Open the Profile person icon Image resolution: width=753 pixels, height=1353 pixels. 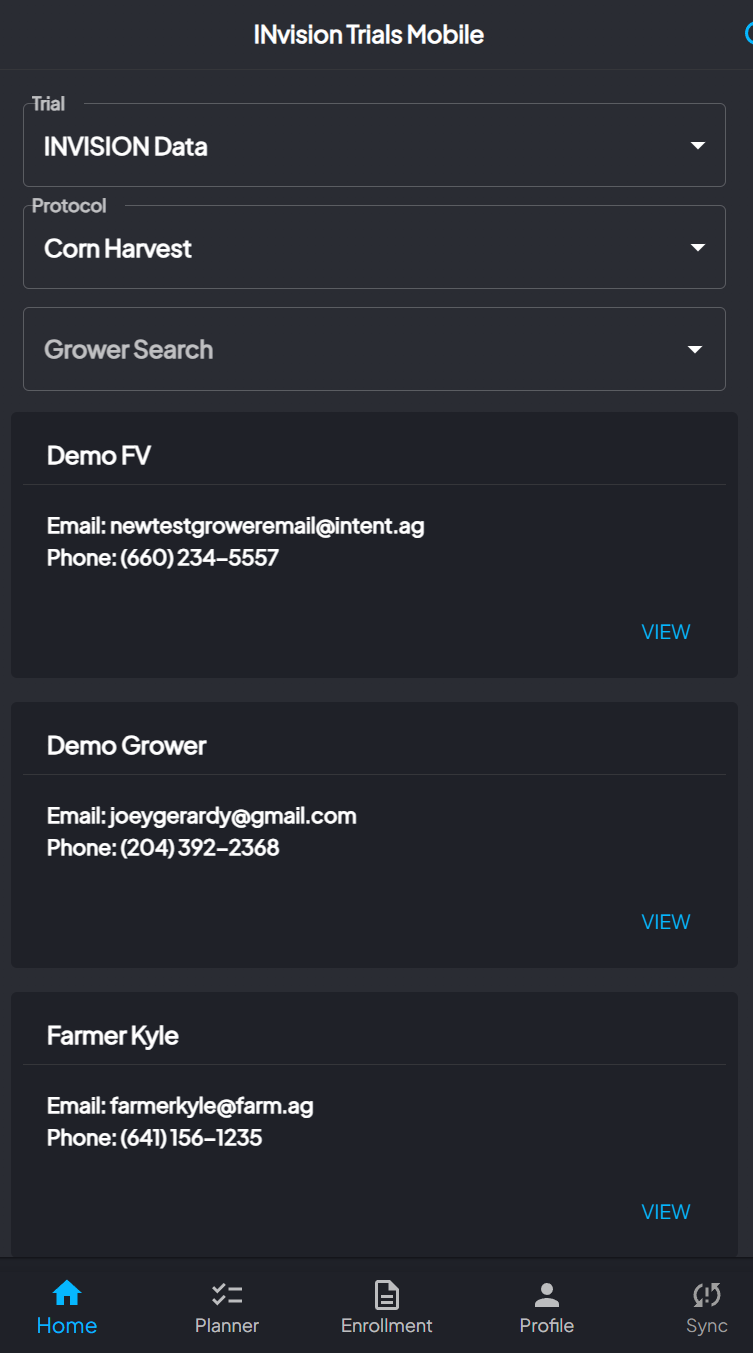coord(547,1295)
